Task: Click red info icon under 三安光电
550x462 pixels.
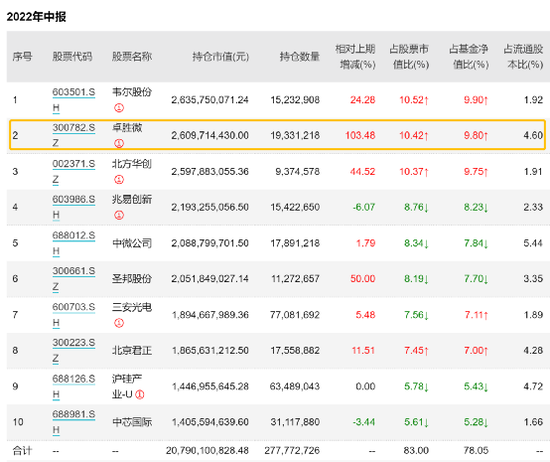Action: click(x=119, y=323)
